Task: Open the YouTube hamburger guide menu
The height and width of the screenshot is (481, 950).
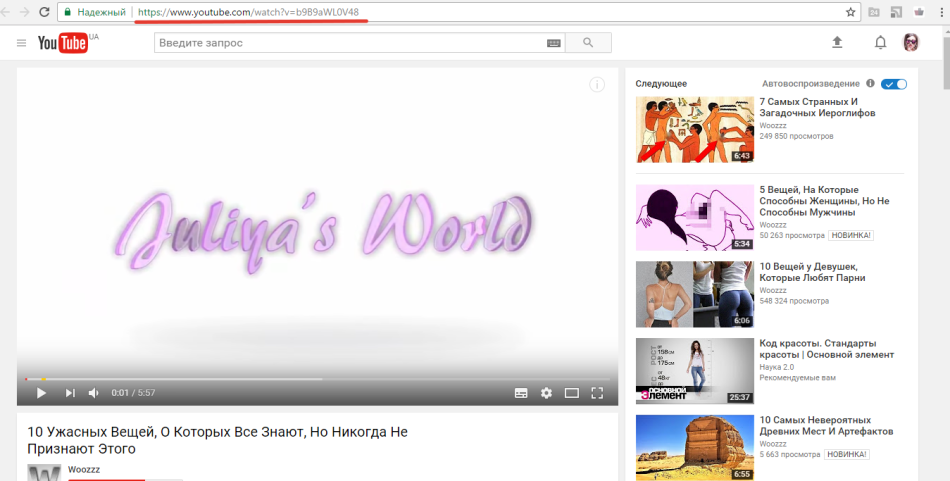Action: coord(21,43)
